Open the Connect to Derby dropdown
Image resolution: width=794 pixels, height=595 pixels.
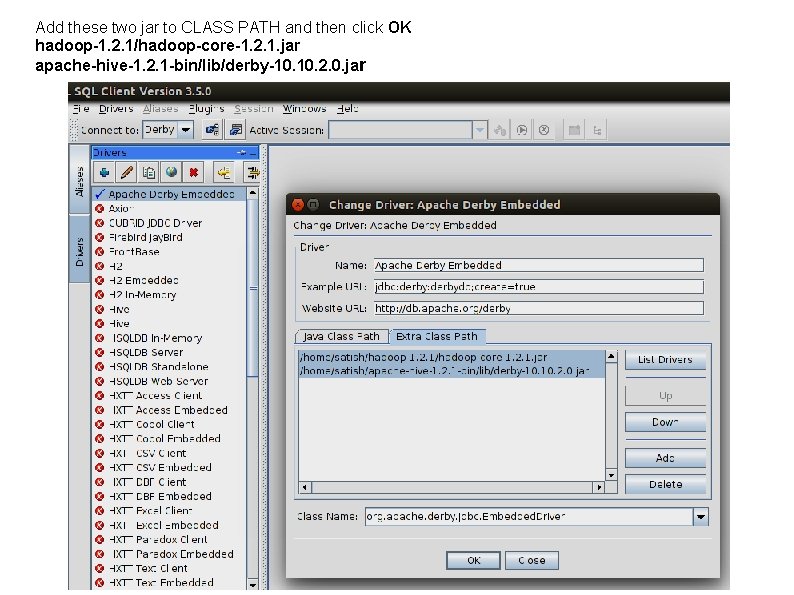point(186,130)
